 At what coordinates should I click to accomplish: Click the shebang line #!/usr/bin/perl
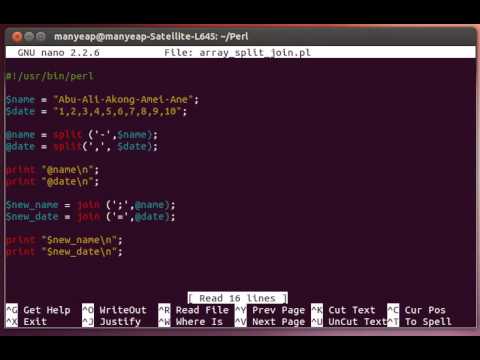point(50,76)
